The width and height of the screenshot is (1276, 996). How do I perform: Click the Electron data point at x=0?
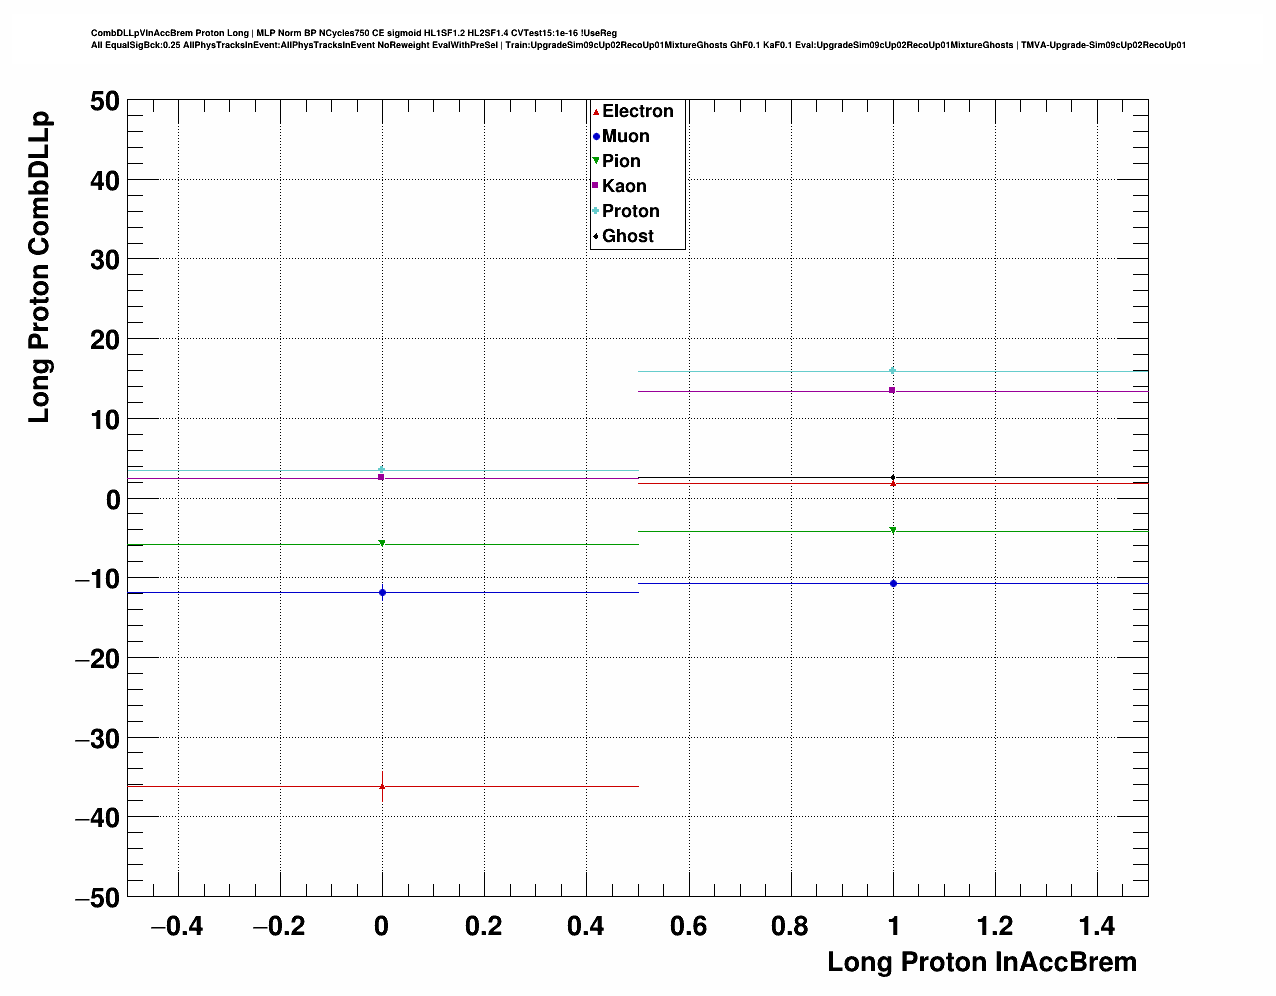coord(382,787)
